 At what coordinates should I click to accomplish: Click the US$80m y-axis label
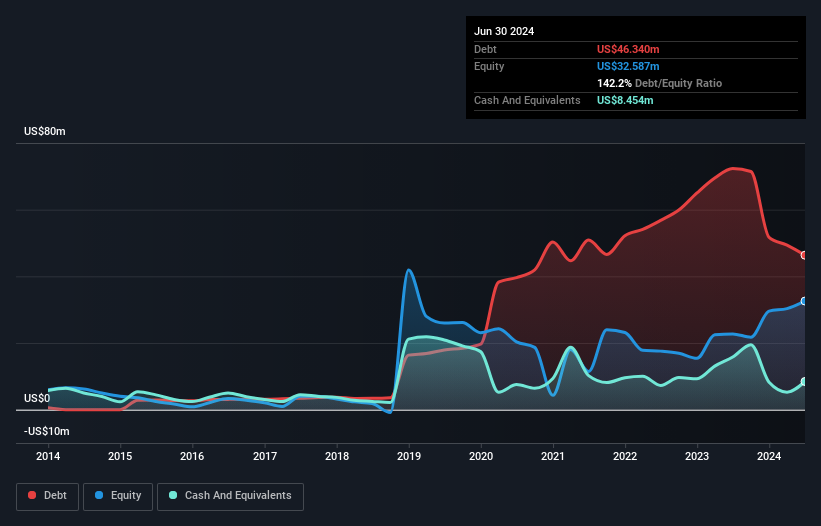click(45, 131)
